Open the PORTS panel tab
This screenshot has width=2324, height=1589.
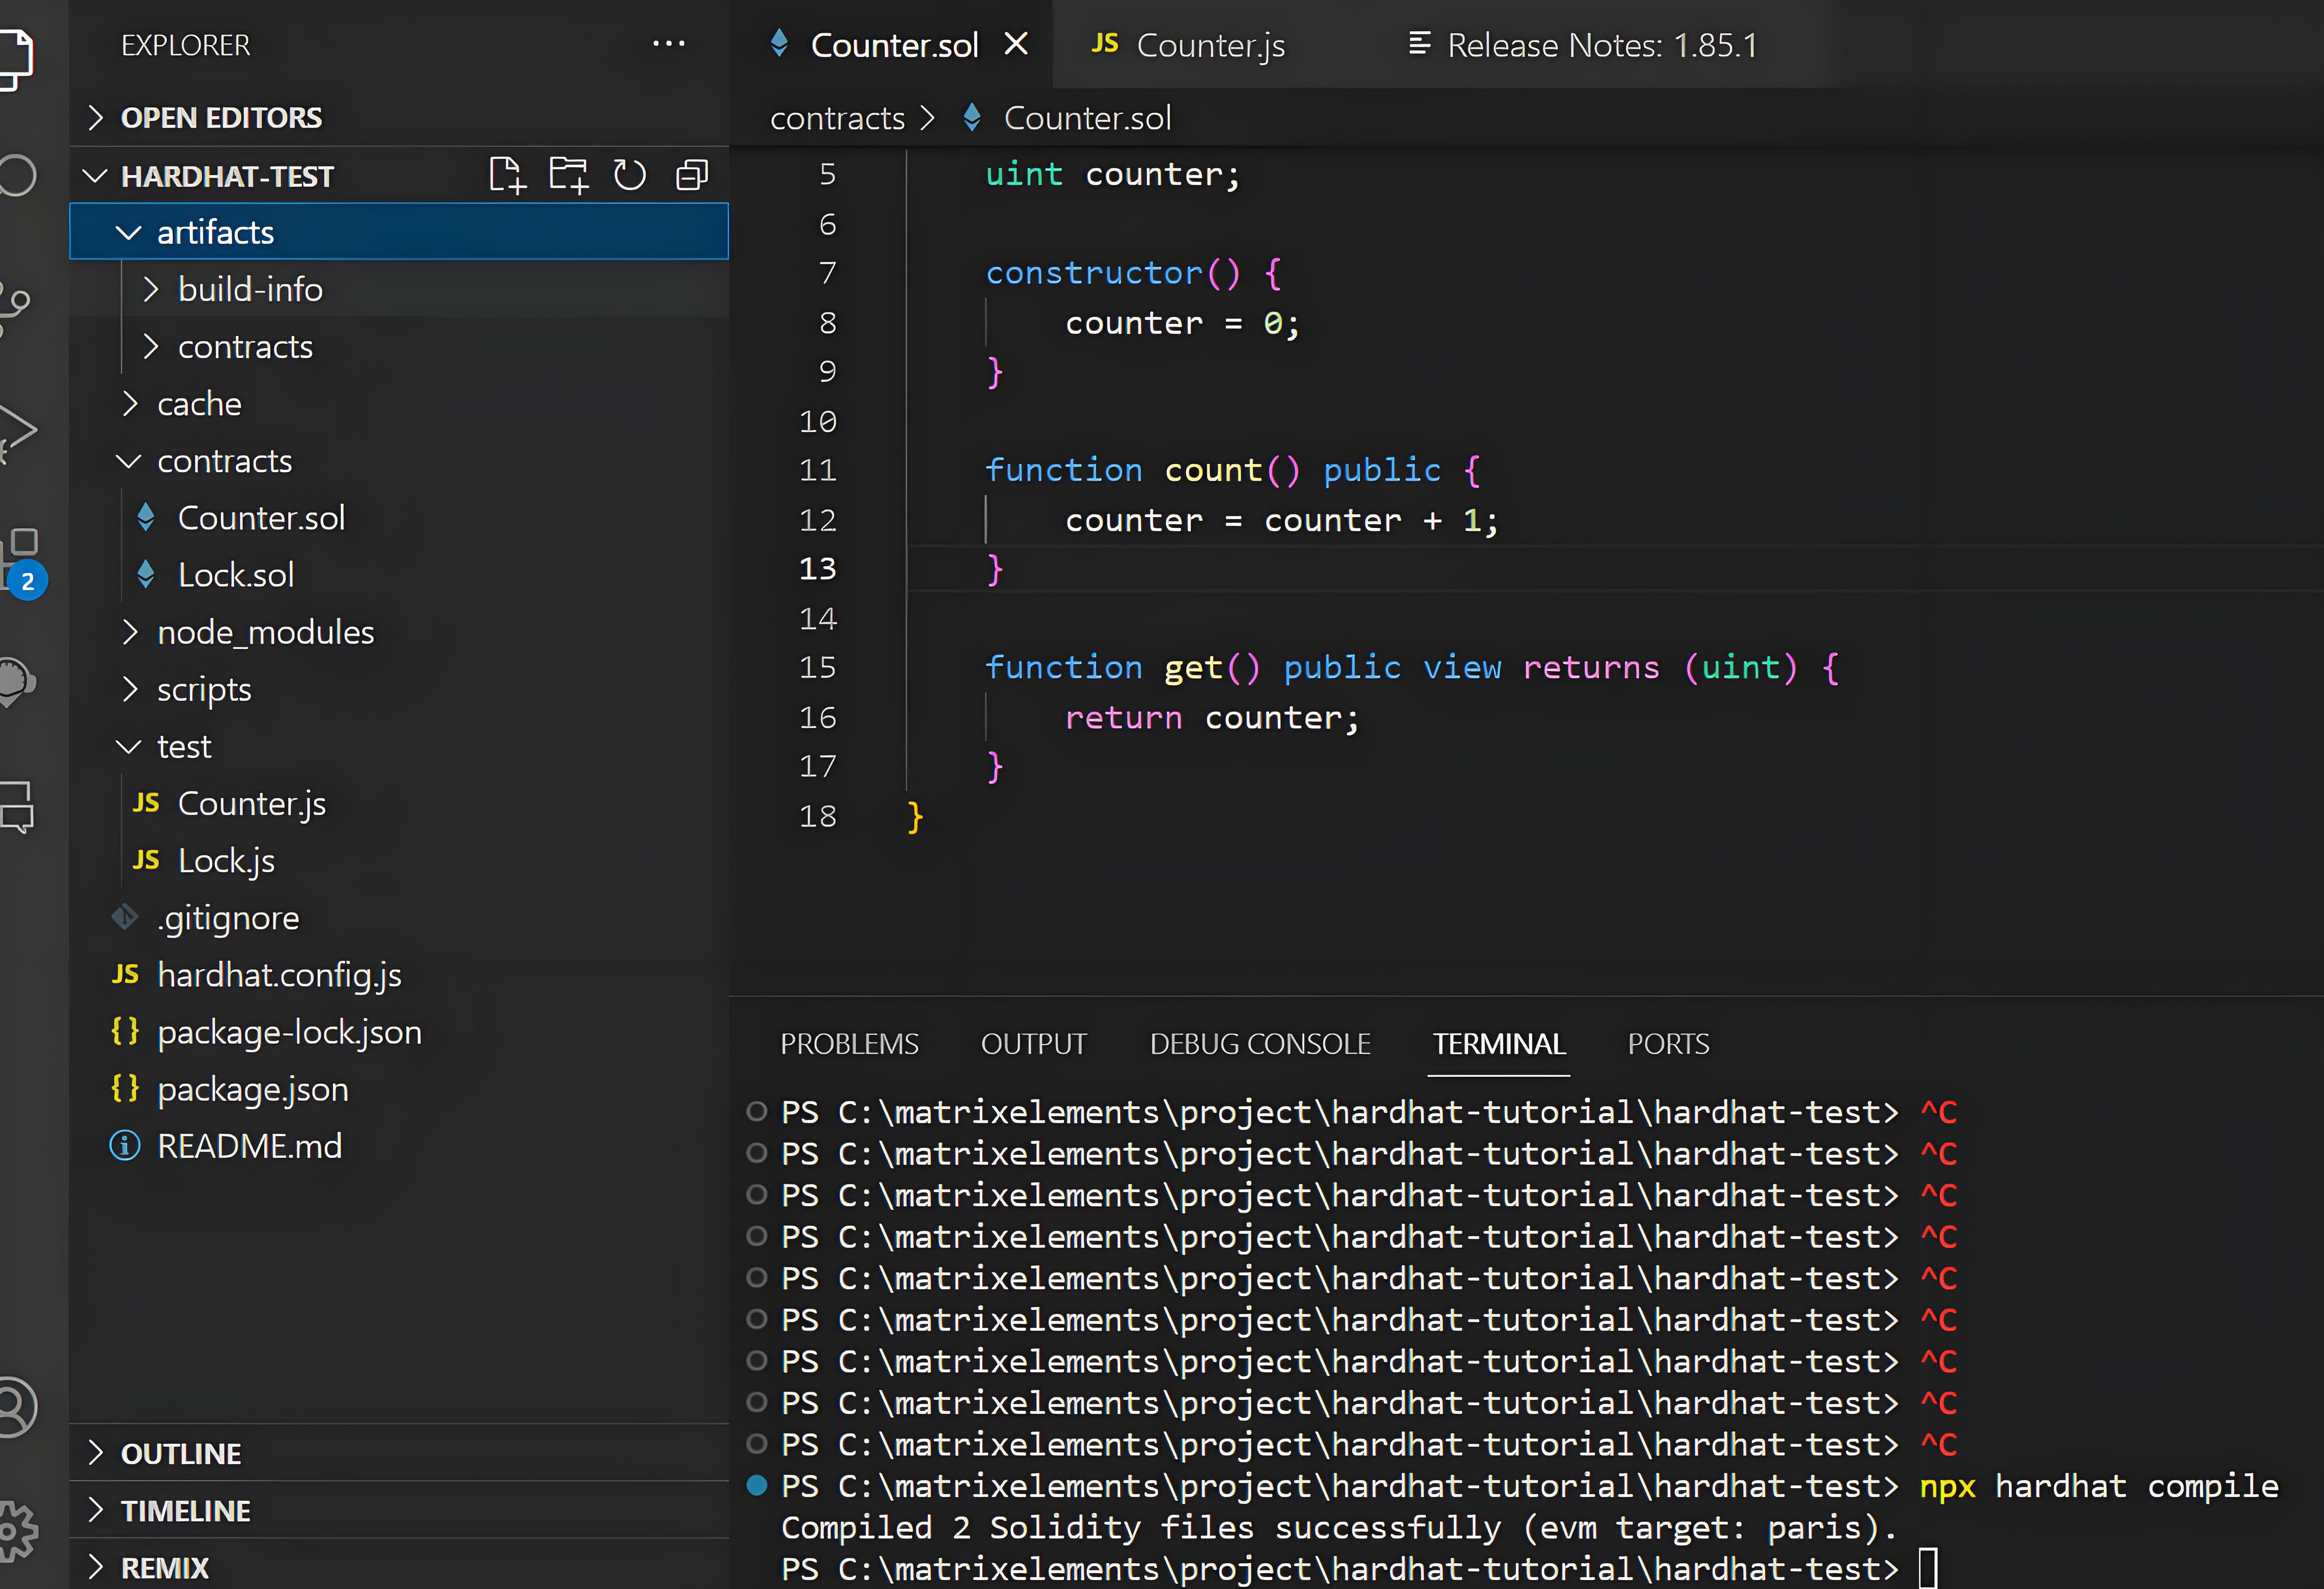(x=1668, y=1044)
